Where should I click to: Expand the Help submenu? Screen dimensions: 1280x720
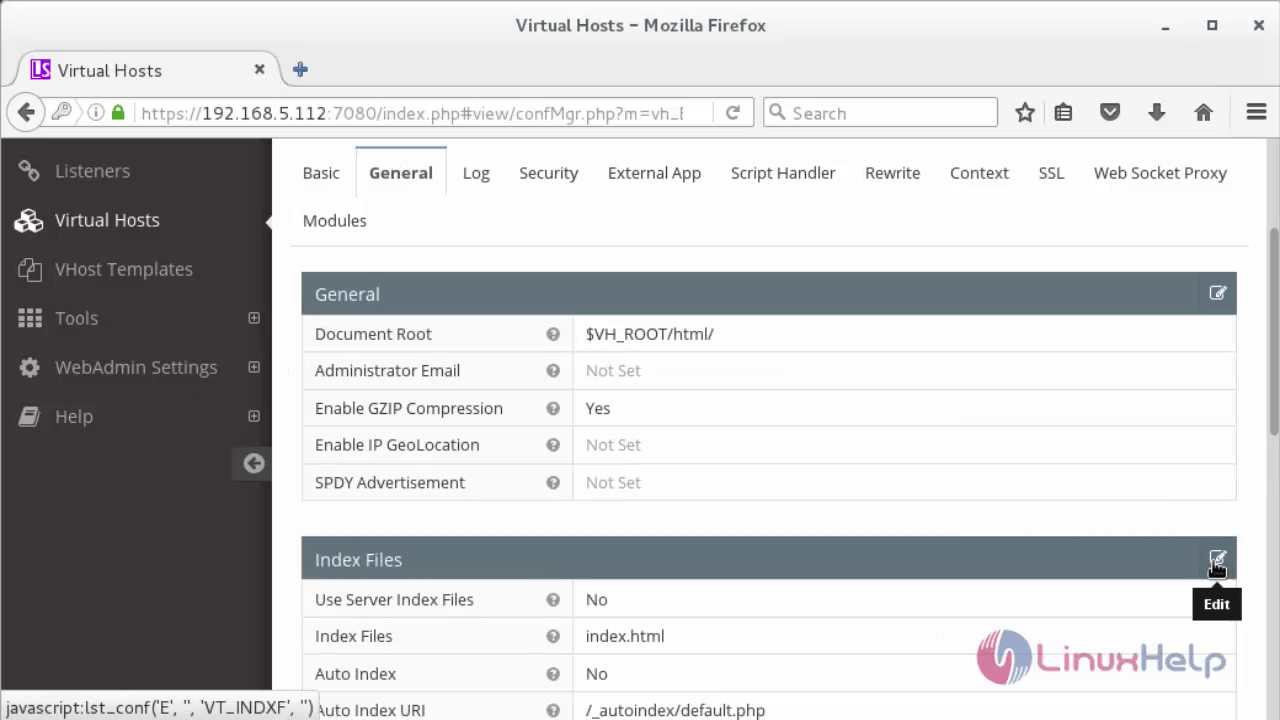point(254,416)
